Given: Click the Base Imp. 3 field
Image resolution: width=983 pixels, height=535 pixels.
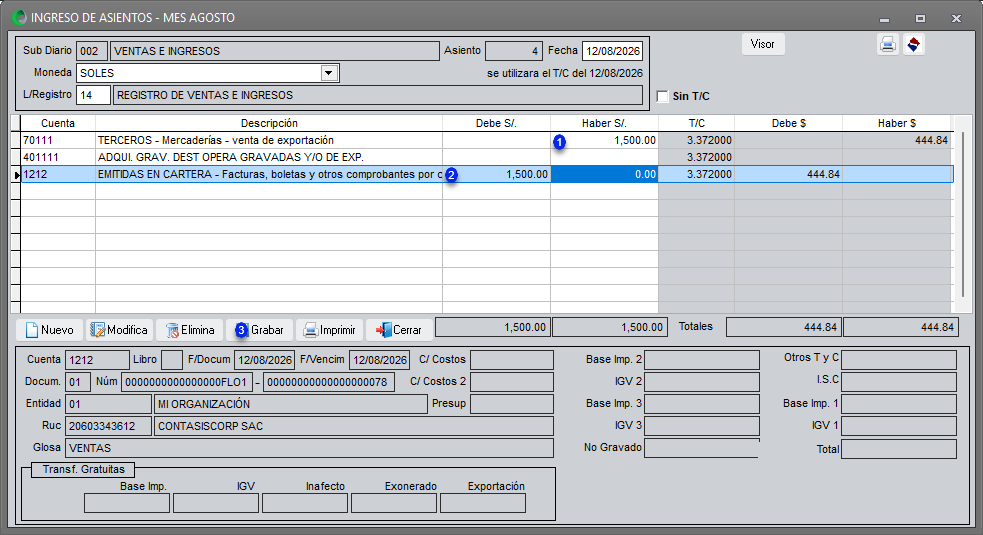Looking at the screenshot, I should (702, 404).
